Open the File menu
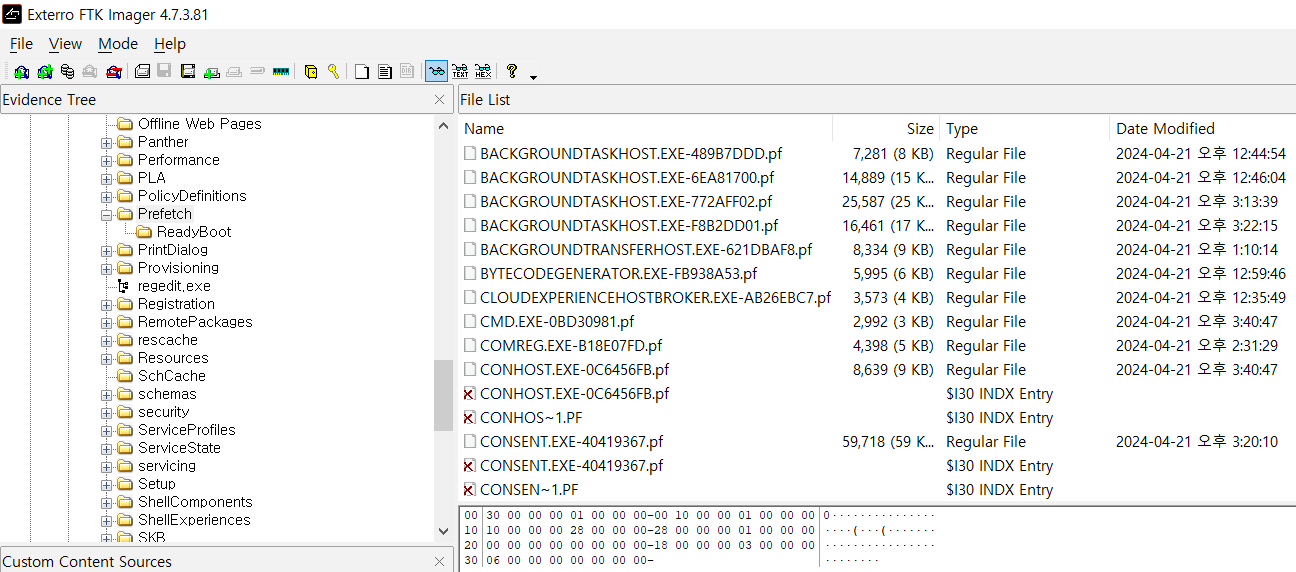This screenshot has height=572, width=1296. (21, 44)
